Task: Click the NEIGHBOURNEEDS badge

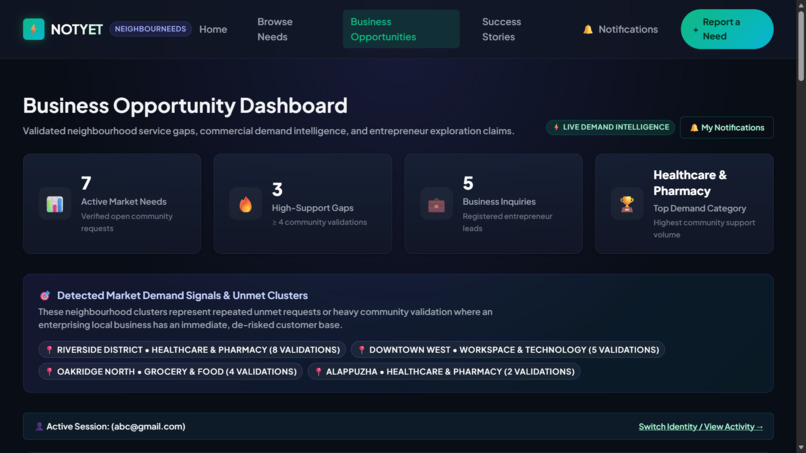Action: (x=150, y=29)
